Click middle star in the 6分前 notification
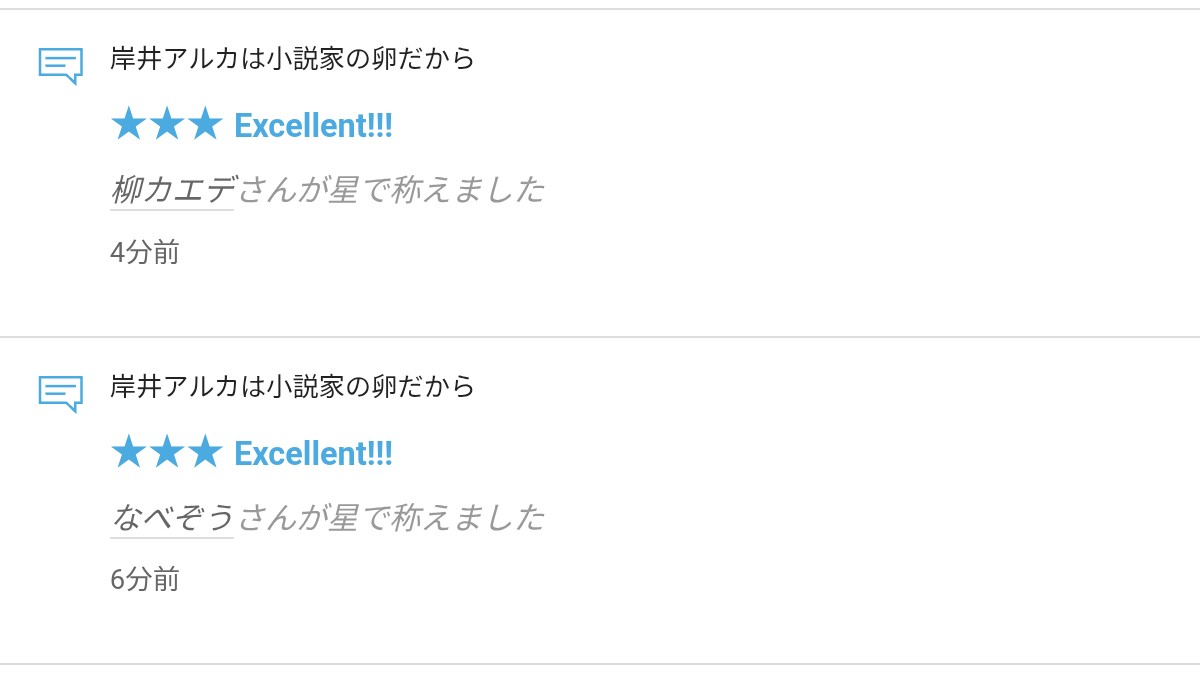Viewport: 1200px width, 675px height. [x=166, y=453]
